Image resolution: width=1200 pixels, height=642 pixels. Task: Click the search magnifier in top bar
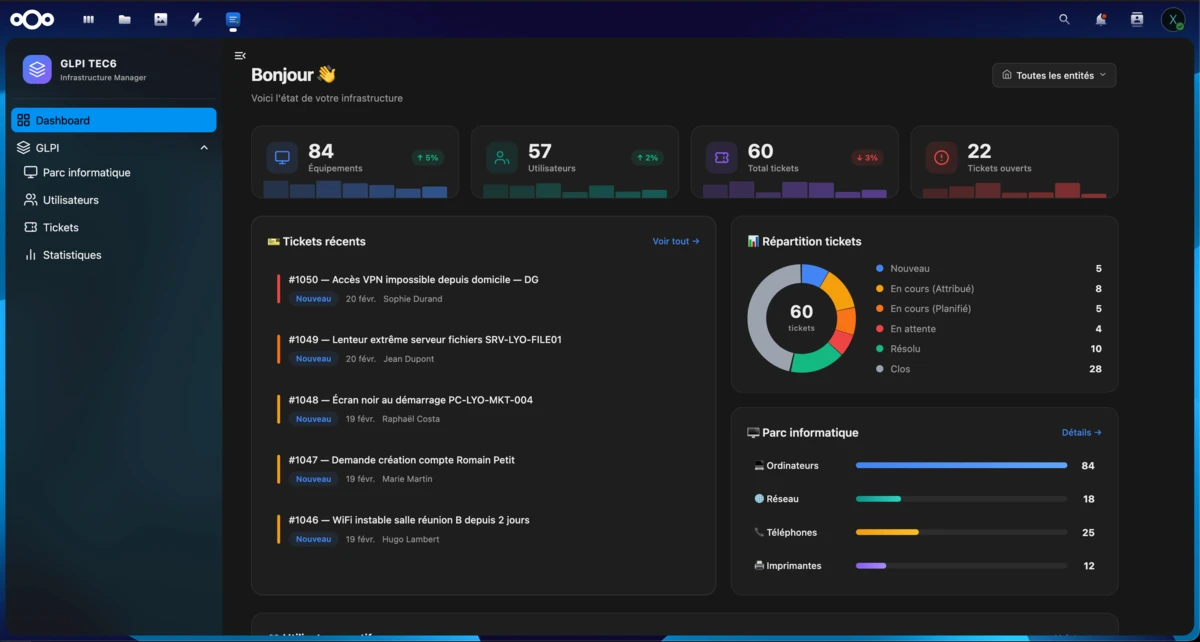(x=1064, y=19)
